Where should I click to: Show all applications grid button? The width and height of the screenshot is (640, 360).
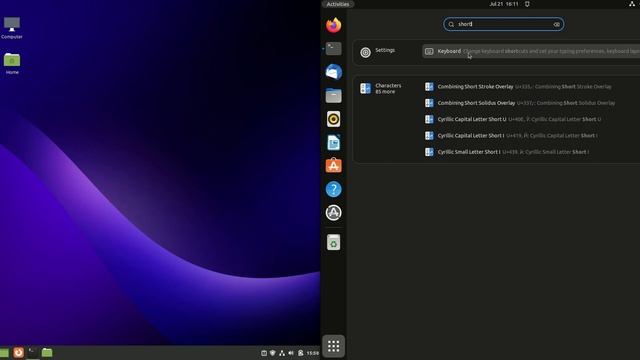pos(333,346)
